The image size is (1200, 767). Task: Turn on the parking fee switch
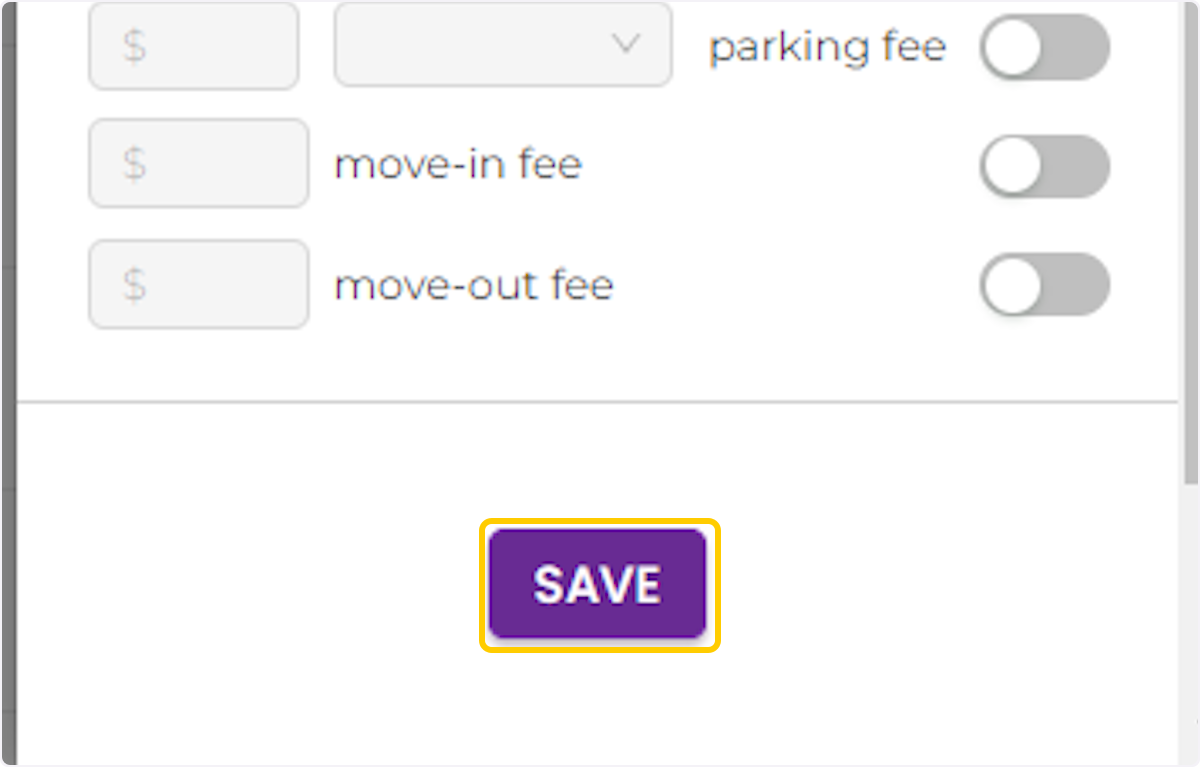point(1044,46)
